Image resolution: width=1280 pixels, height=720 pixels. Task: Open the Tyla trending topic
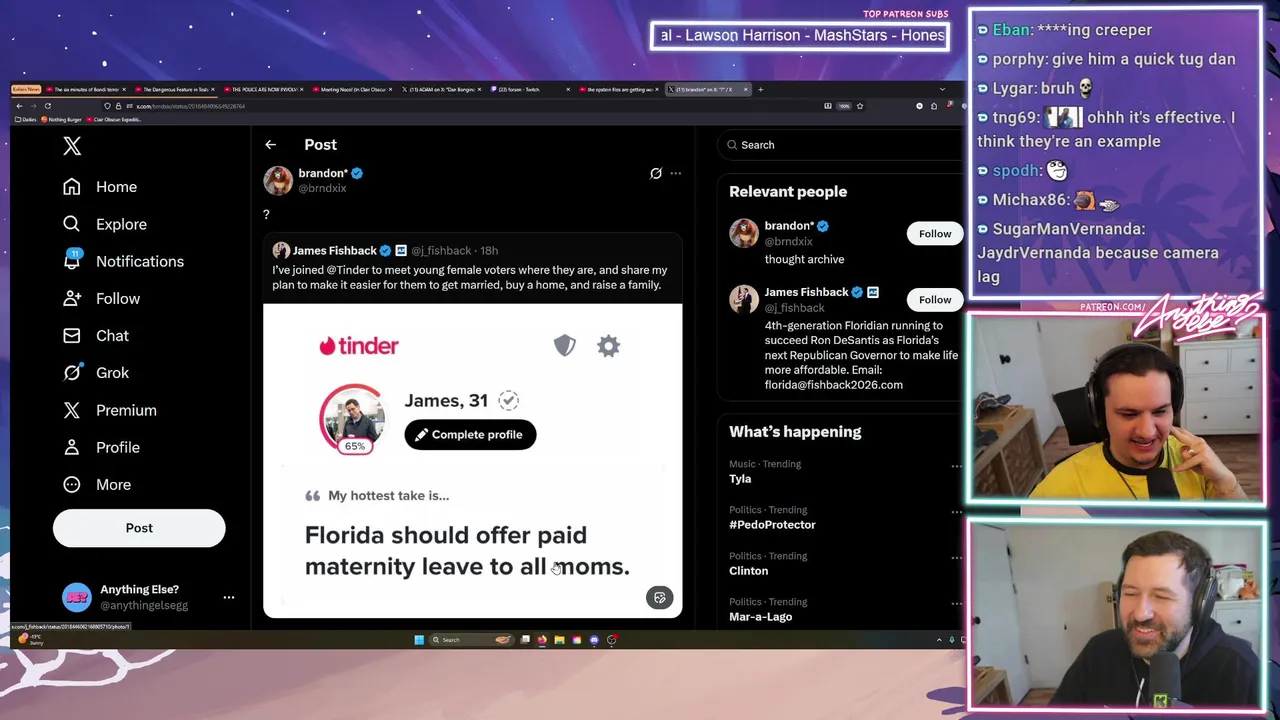(x=740, y=479)
